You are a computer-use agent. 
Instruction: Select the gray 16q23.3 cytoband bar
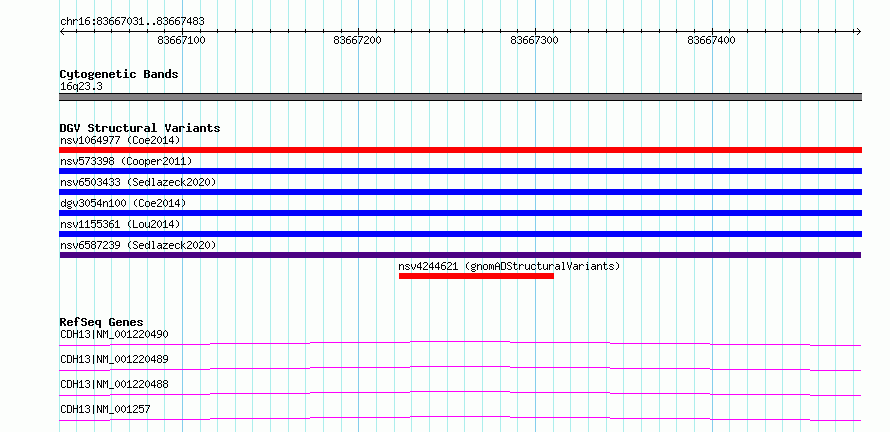460,97
